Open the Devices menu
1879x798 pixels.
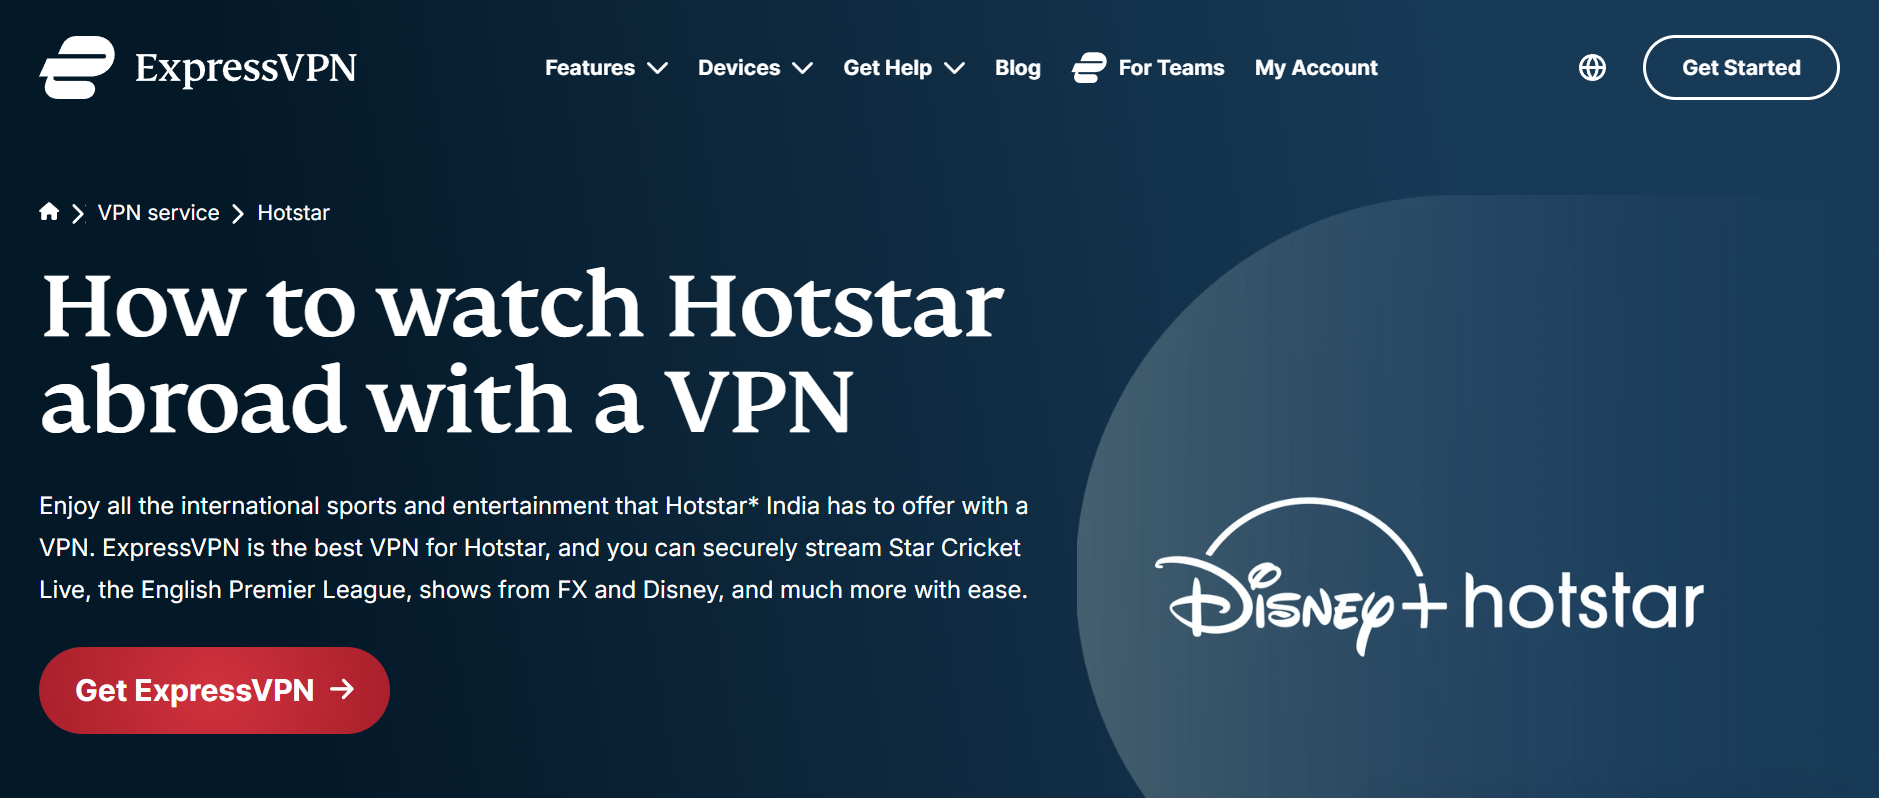point(755,68)
